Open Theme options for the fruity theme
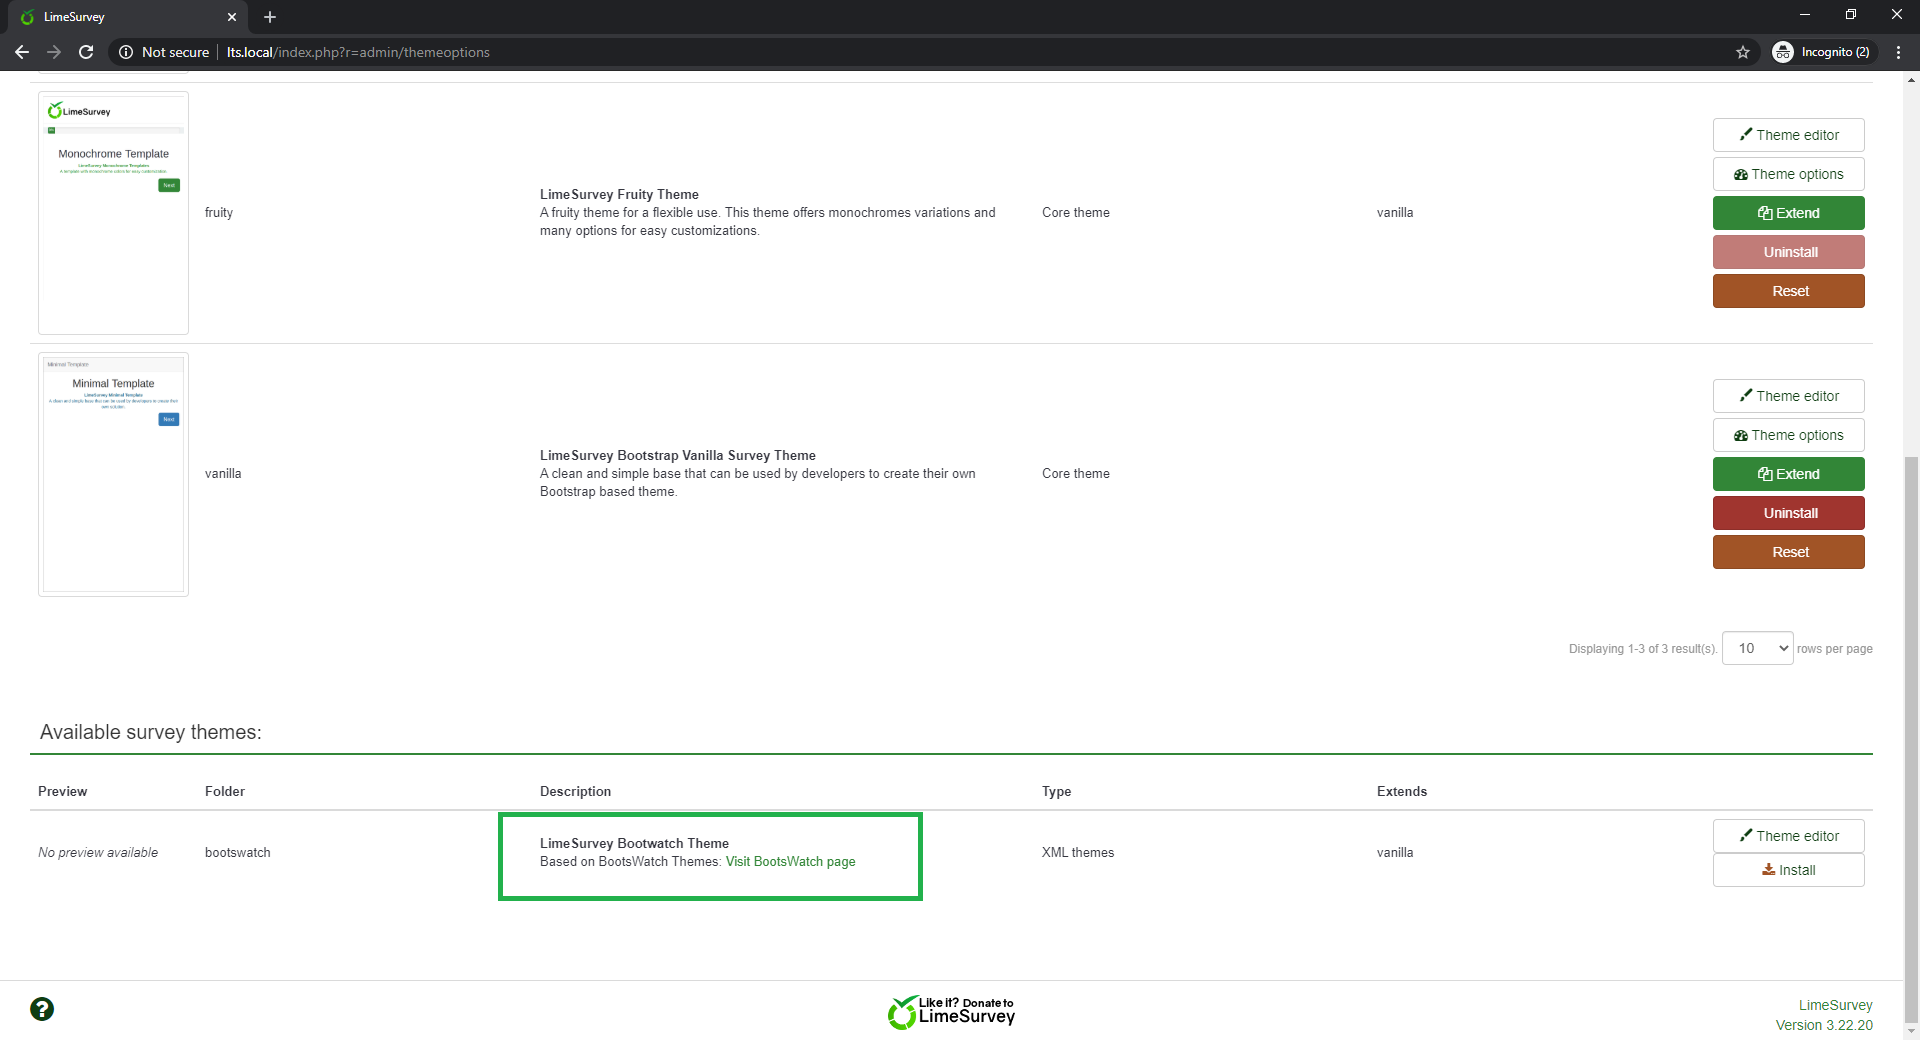Screen dimensions: 1920x1054 (x=1788, y=174)
